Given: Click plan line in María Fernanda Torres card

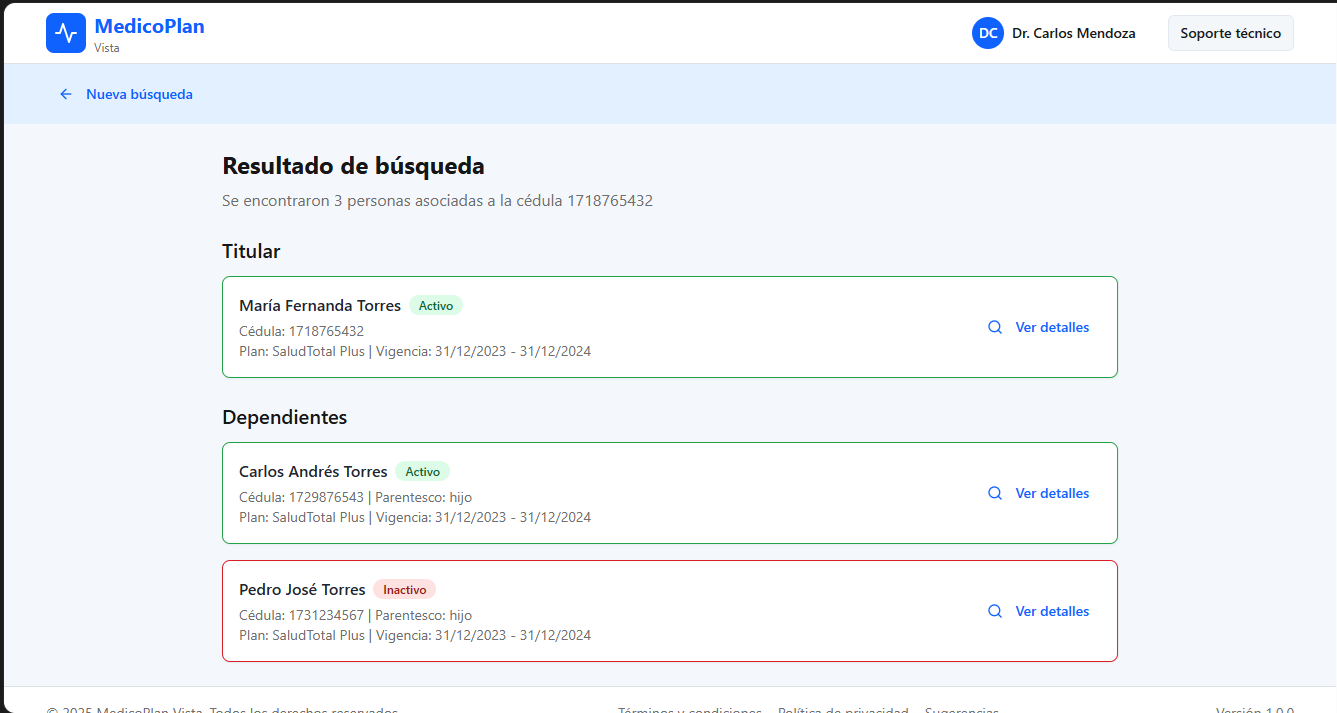Looking at the screenshot, I should coord(415,351).
